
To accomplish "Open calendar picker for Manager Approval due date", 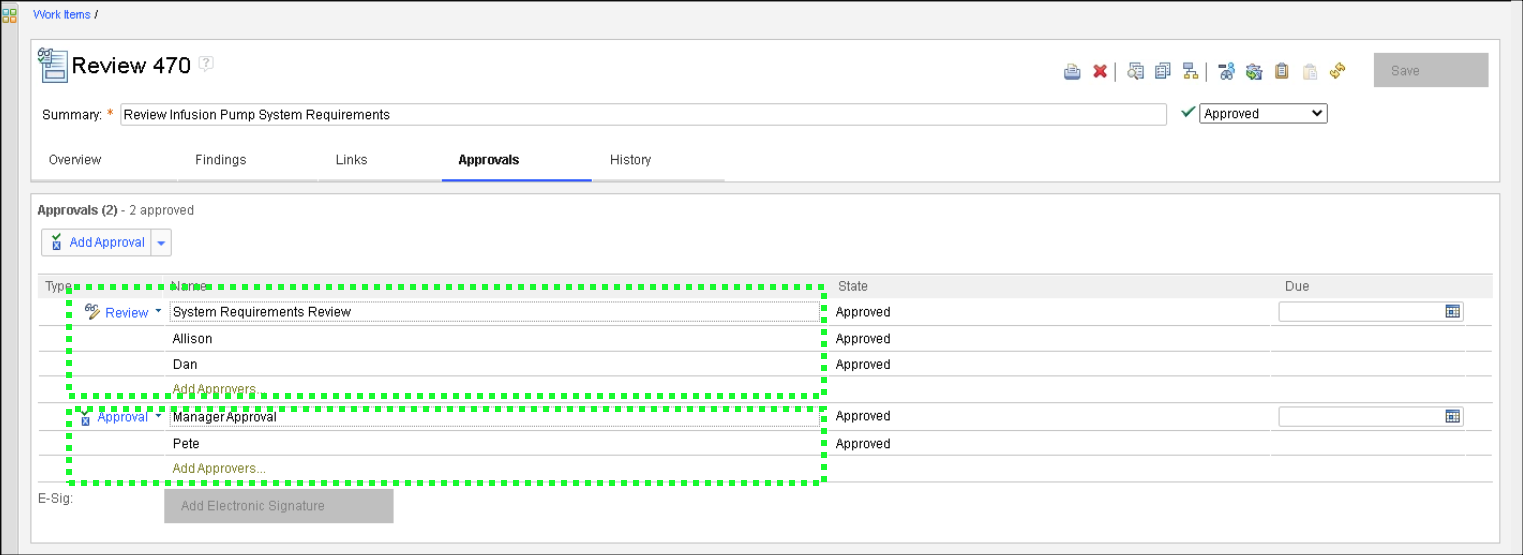I will click(1452, 416).
